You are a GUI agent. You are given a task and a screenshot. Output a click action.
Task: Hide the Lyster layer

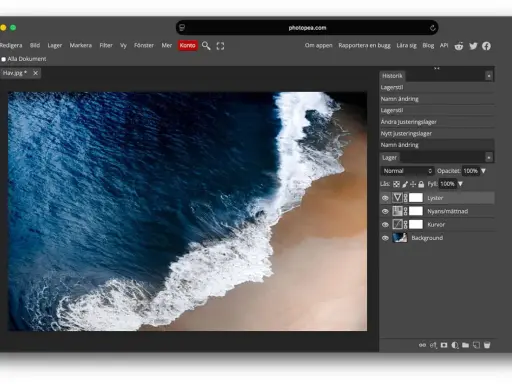[x=385, y=198]
